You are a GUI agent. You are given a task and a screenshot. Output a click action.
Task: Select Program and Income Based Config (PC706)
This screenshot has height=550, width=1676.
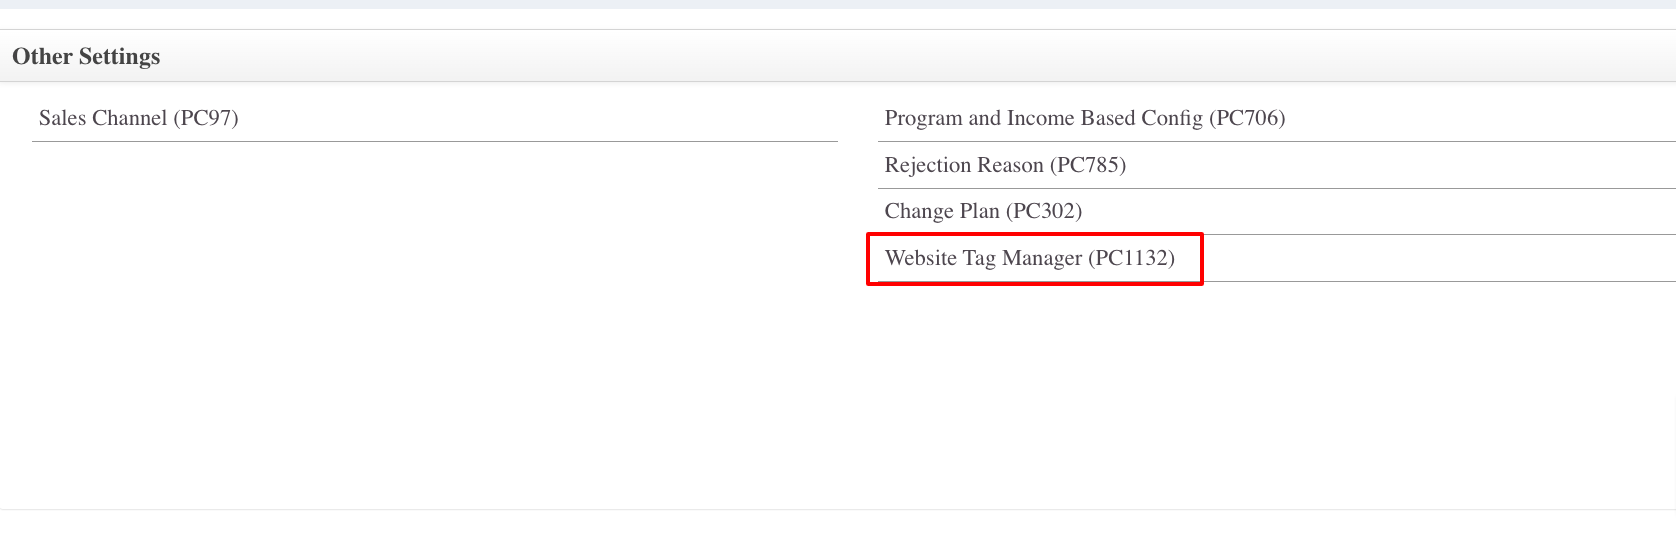point(1084,118)
